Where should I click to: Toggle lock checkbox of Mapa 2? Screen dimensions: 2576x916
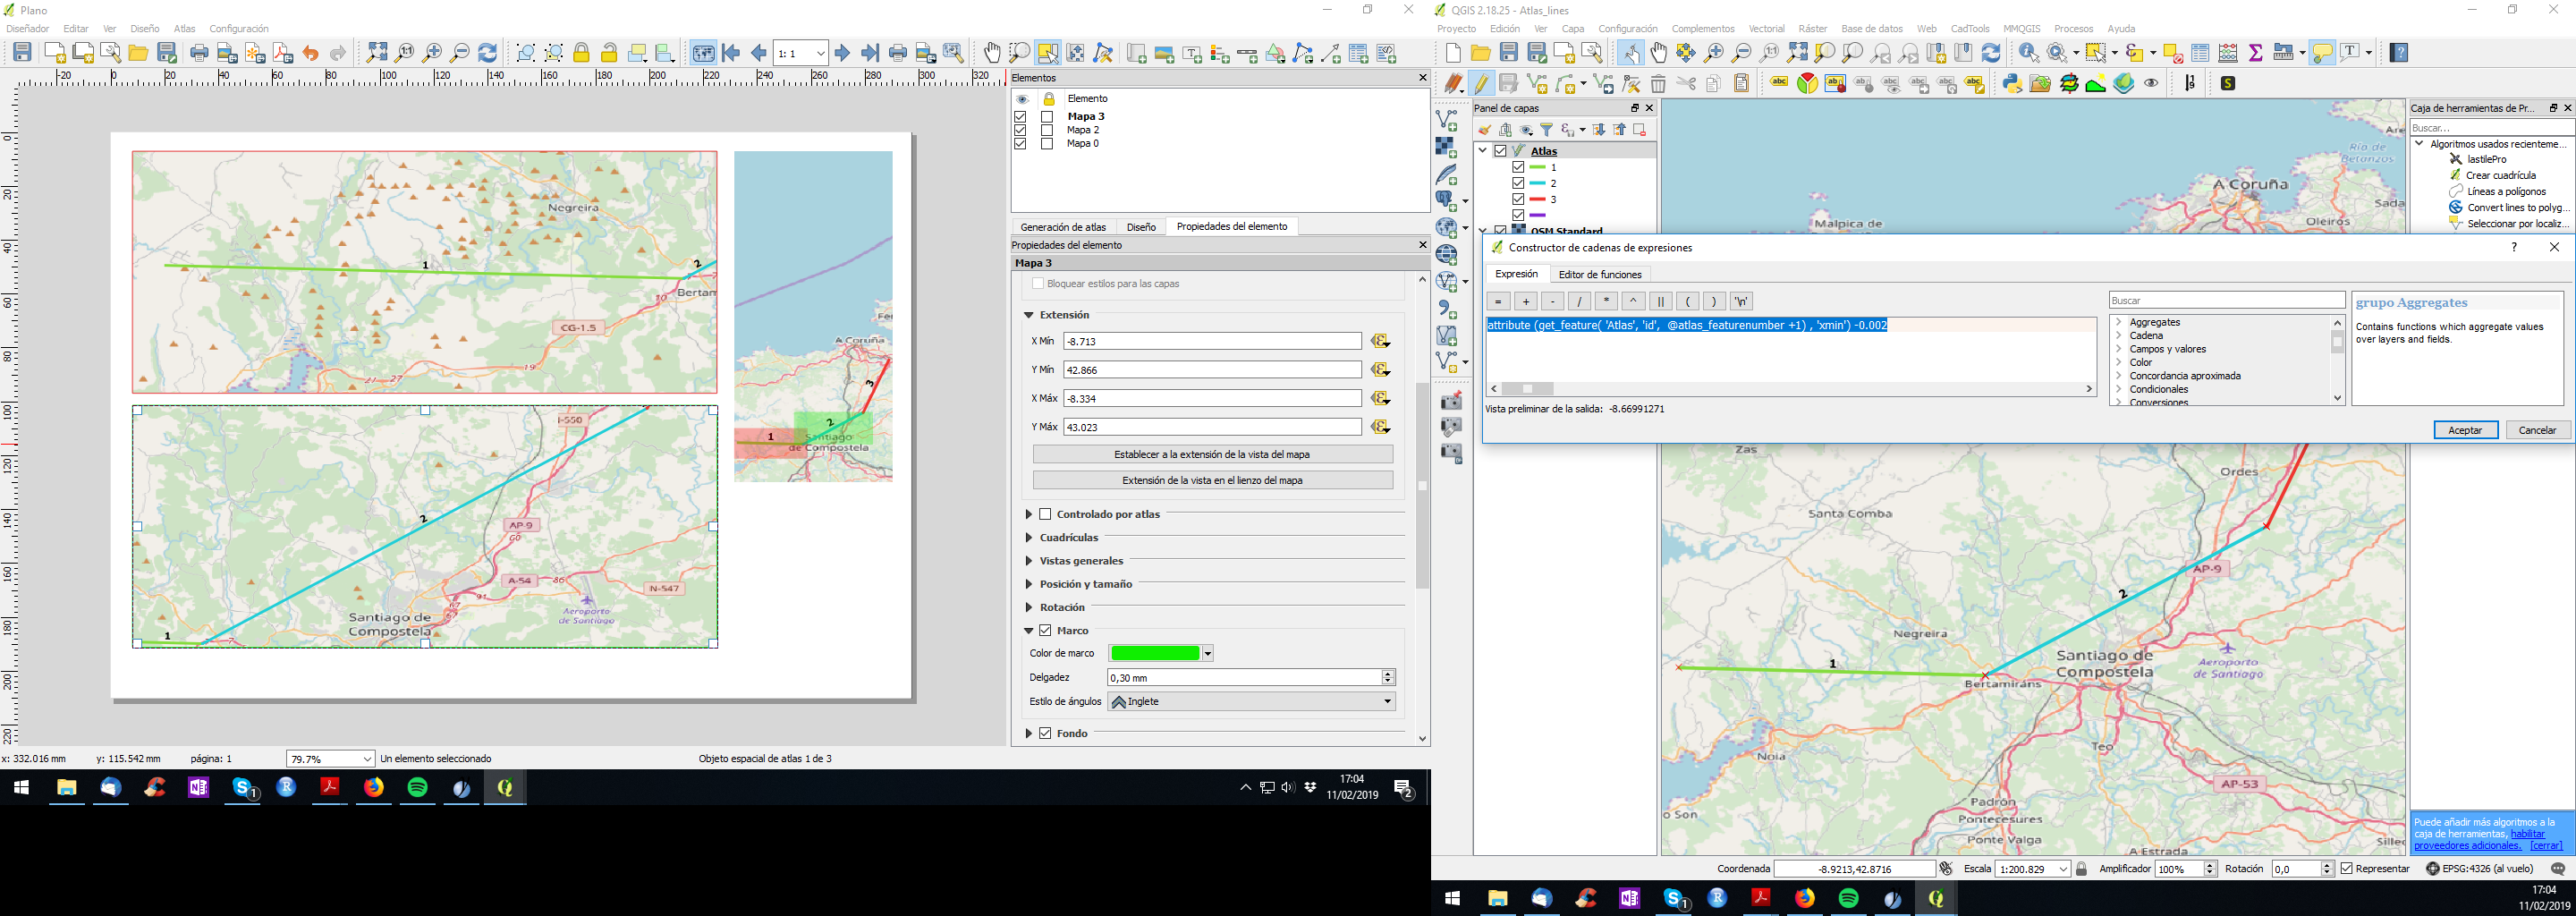(x=1047, y=130)
